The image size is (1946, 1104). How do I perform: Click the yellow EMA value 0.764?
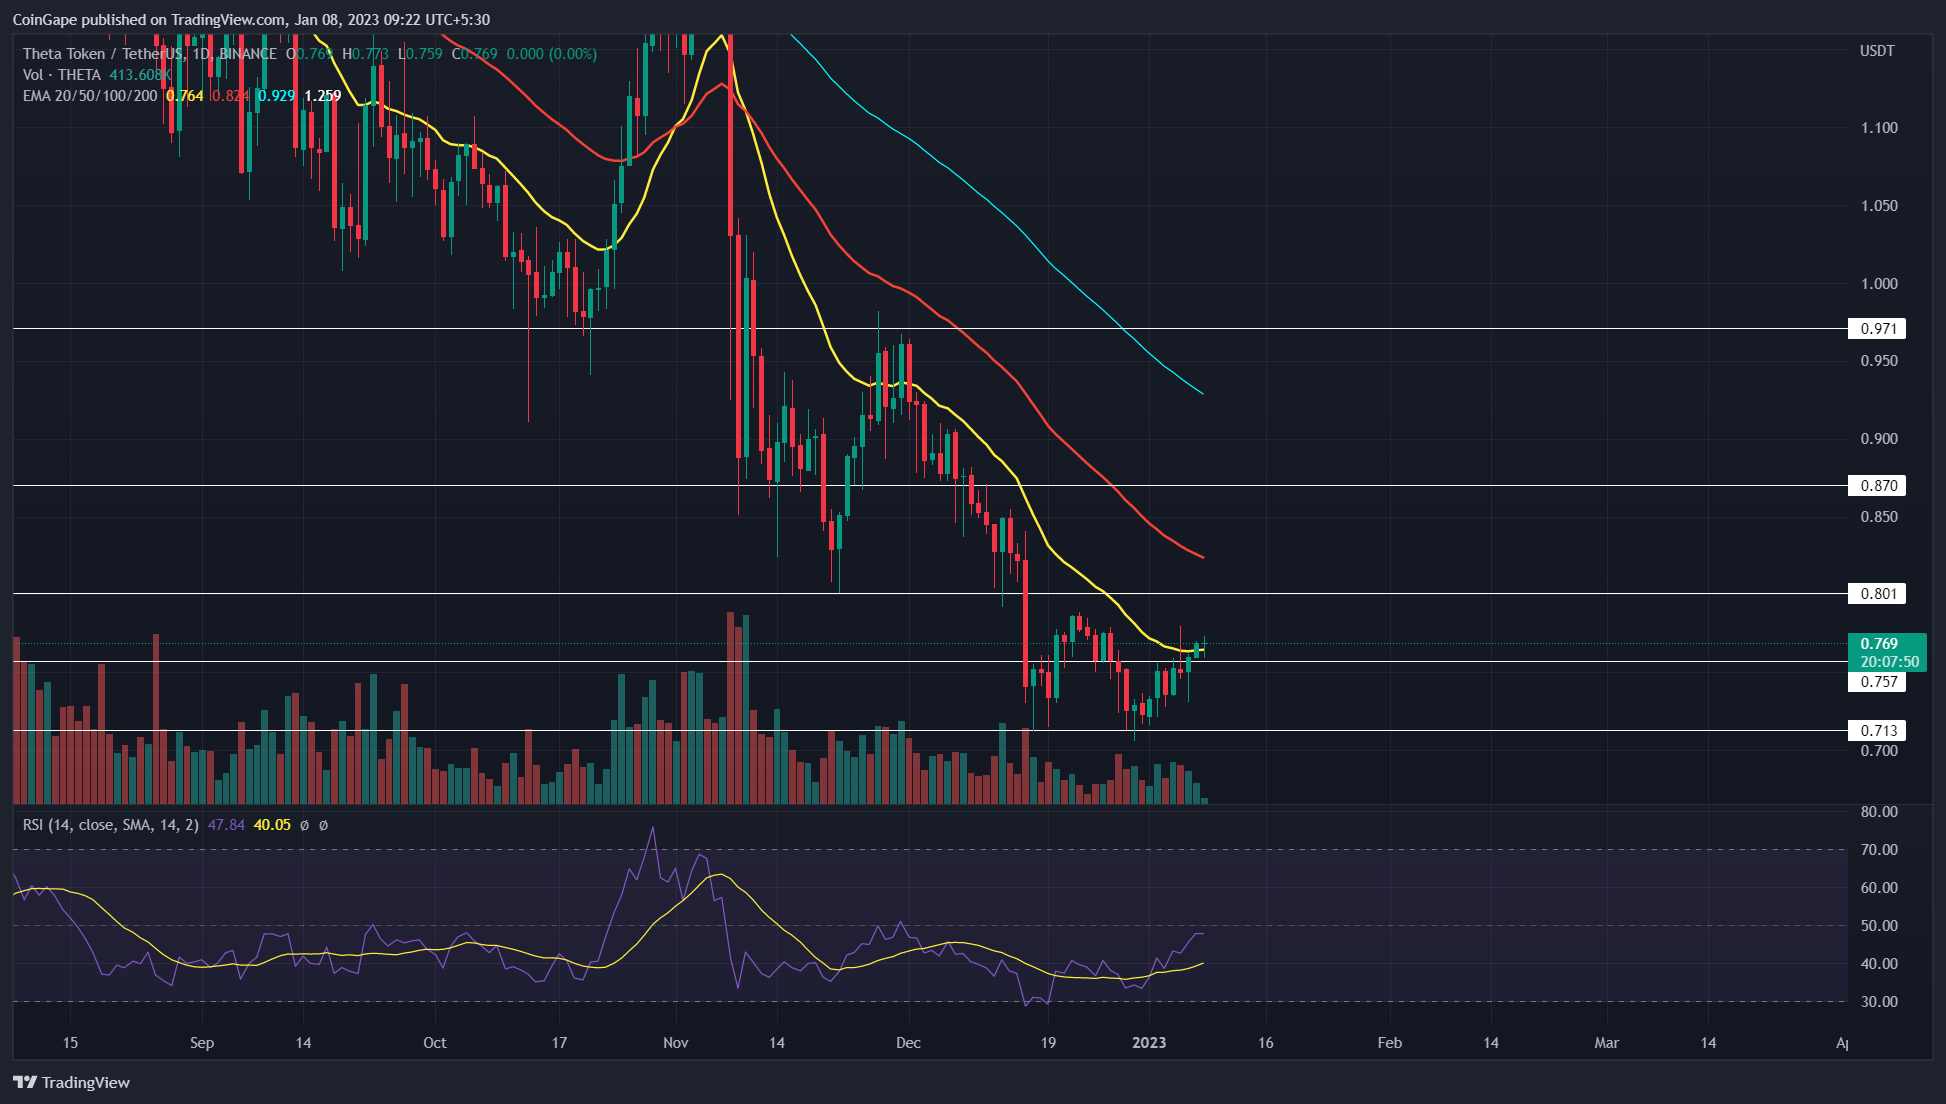pos(185,96)
